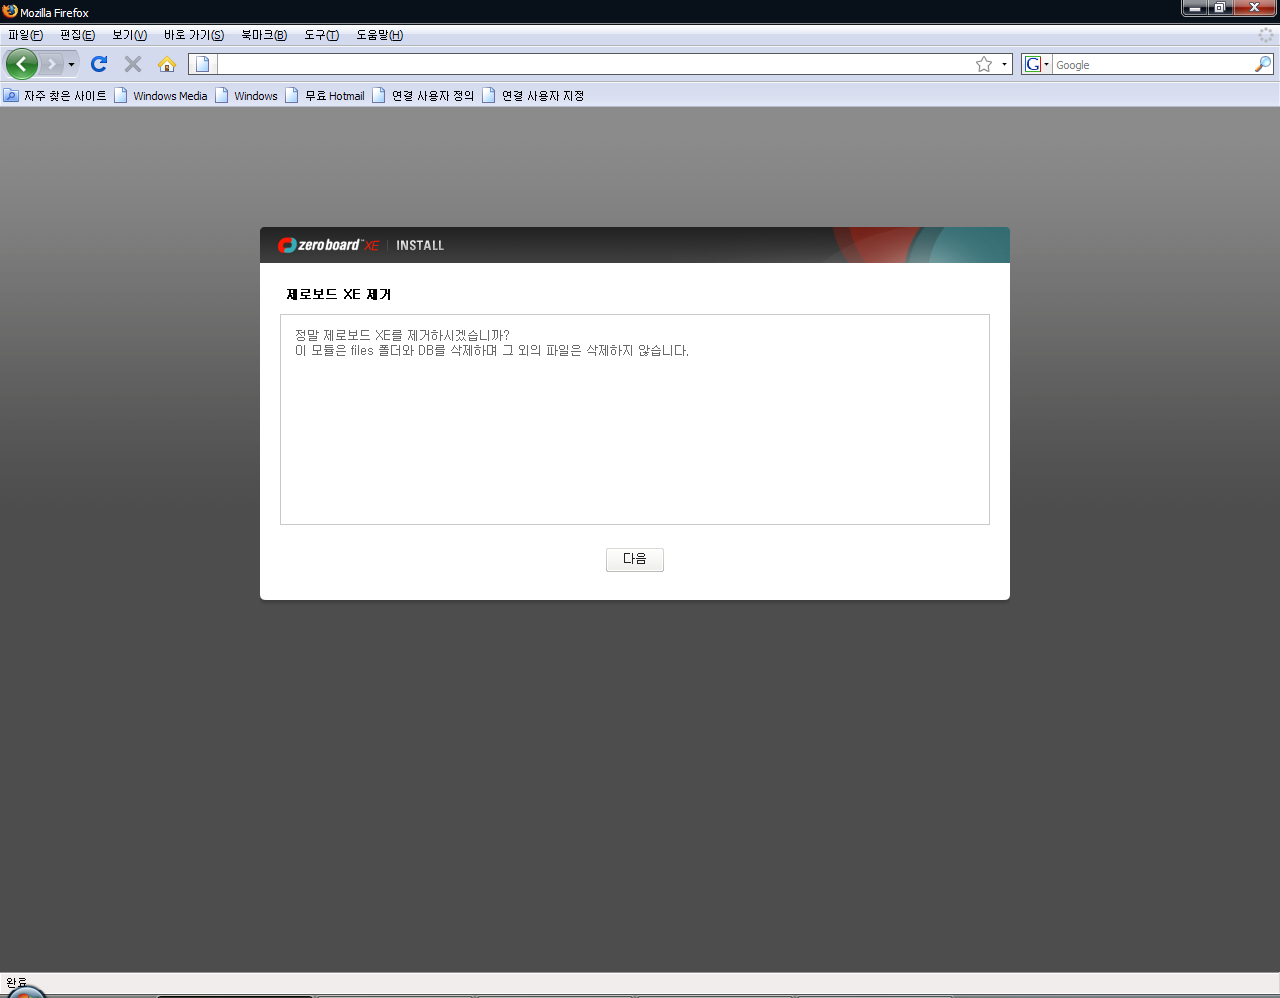Open the Google search engine selector
This screenshot has height=998, width=1280.
coord(1037,64)
